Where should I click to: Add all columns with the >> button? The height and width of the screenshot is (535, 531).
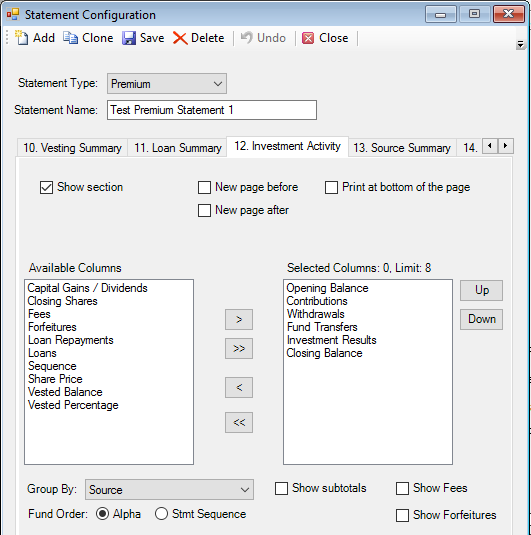(239, 348)
